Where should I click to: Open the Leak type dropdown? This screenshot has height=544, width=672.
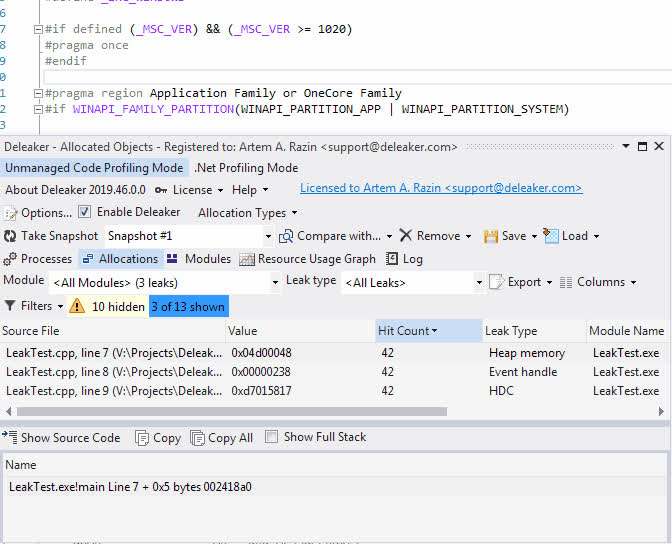[478, 283]
